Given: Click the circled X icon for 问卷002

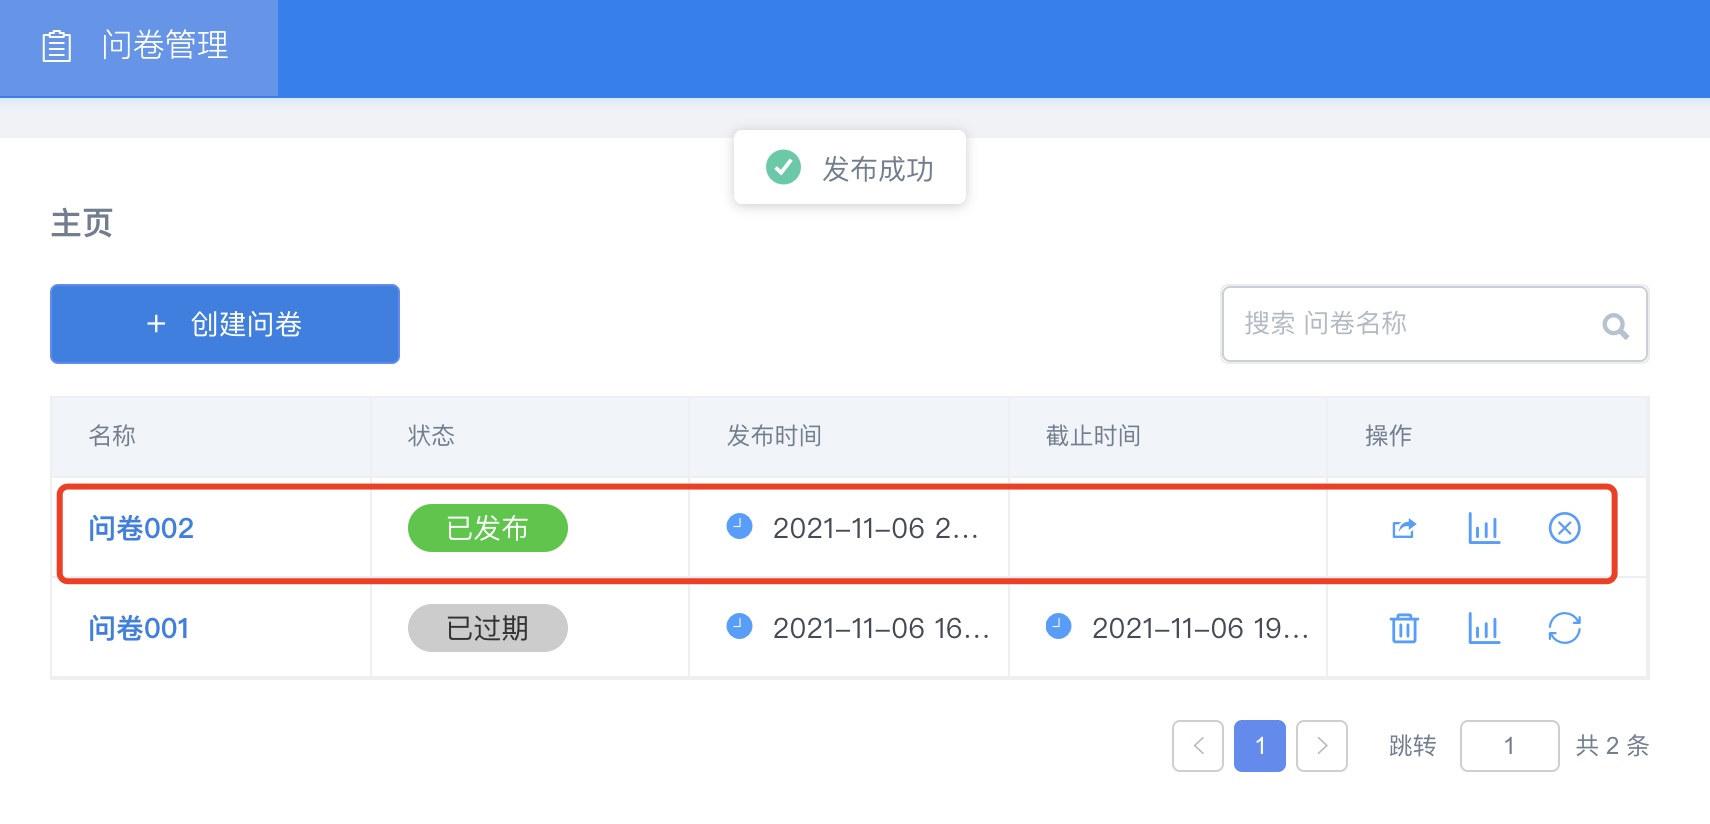Looking at the screenshot, I should click(x=1564, y=528).
